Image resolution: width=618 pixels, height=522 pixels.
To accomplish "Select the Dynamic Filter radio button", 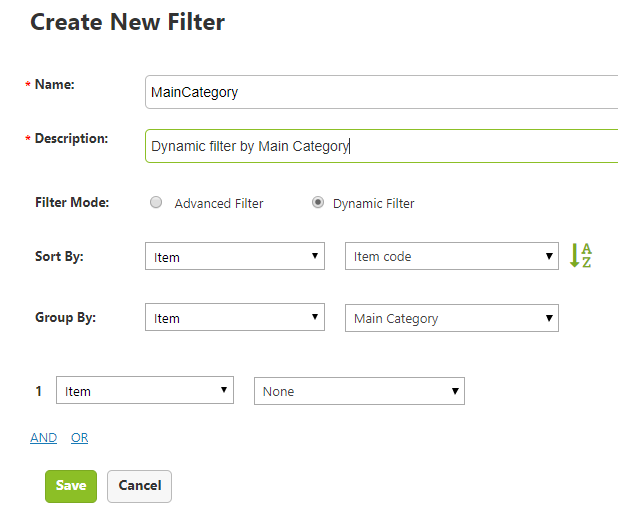I will pos(318,202).
